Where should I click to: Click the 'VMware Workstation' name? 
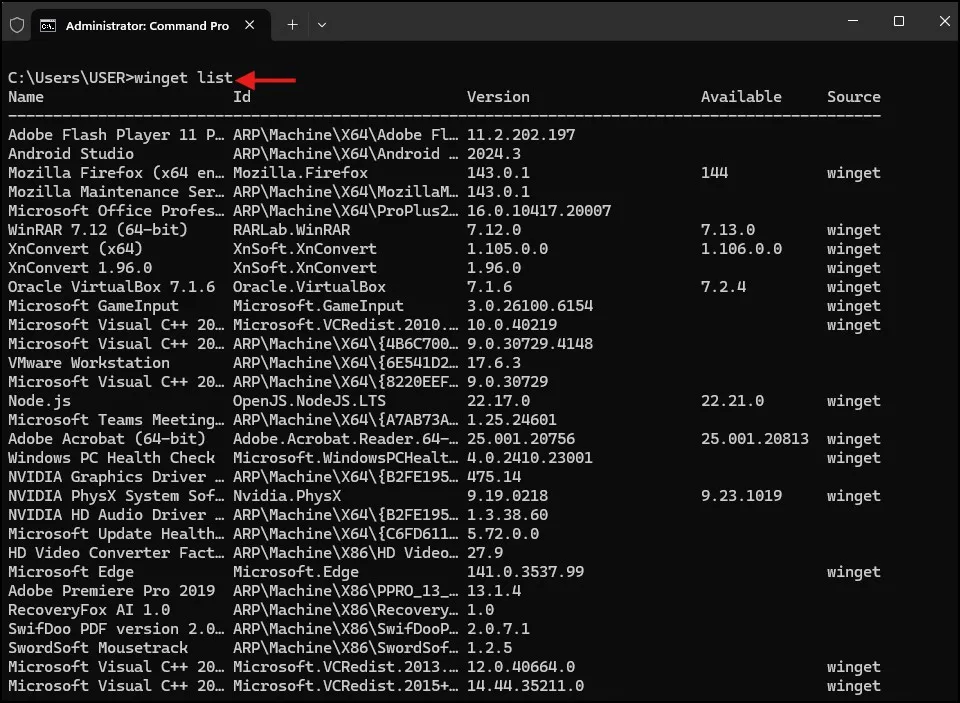pyautogui.click(x=89, y=363)
